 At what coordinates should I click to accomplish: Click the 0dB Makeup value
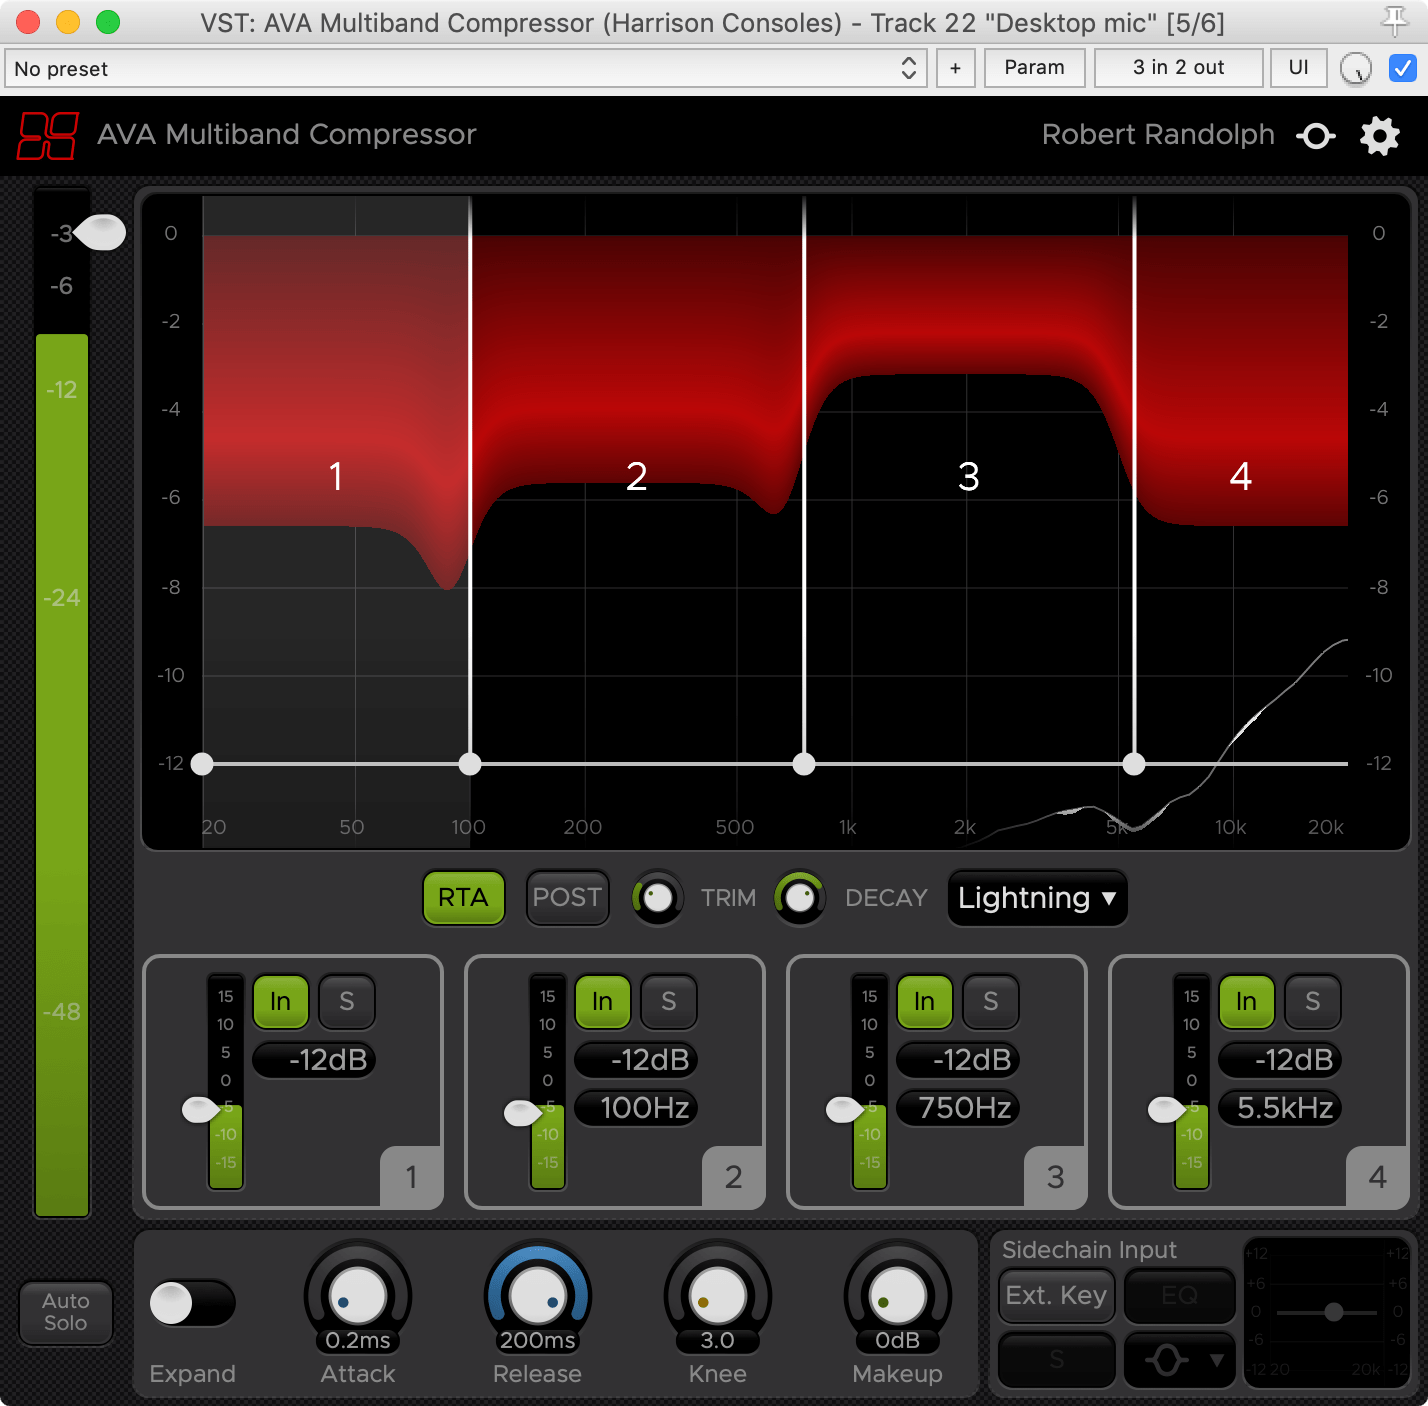point(898,1340)
